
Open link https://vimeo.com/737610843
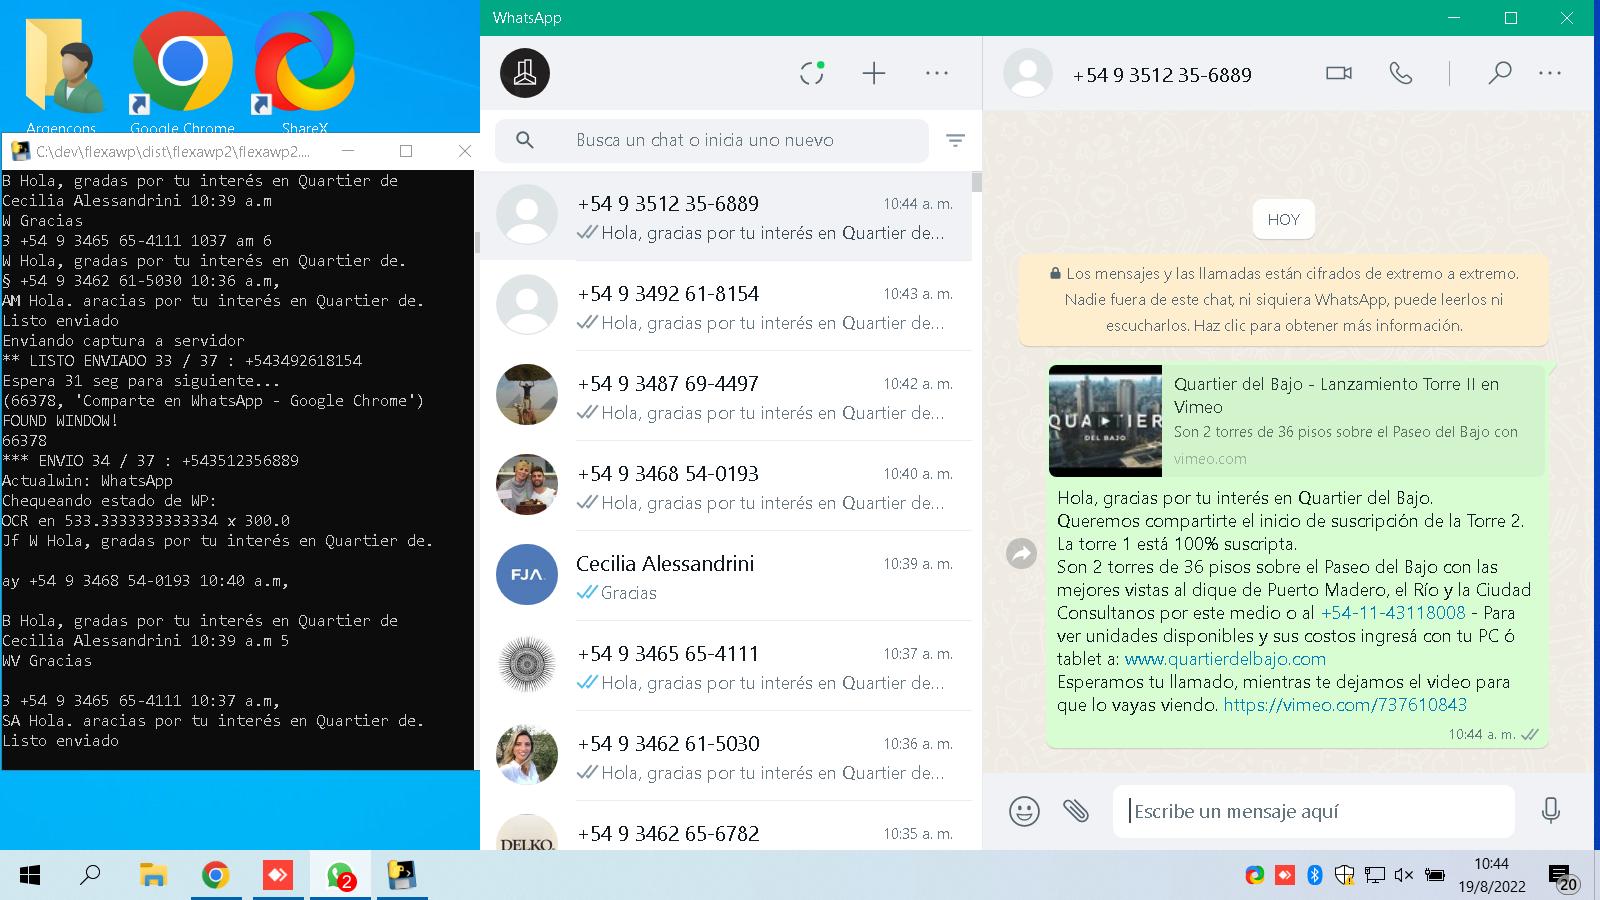[x=1345, y=705]
